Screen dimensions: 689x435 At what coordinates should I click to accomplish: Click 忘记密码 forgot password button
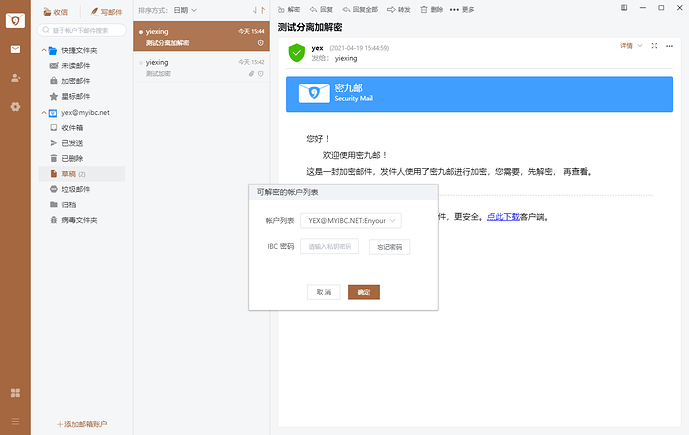coord(389,247)
